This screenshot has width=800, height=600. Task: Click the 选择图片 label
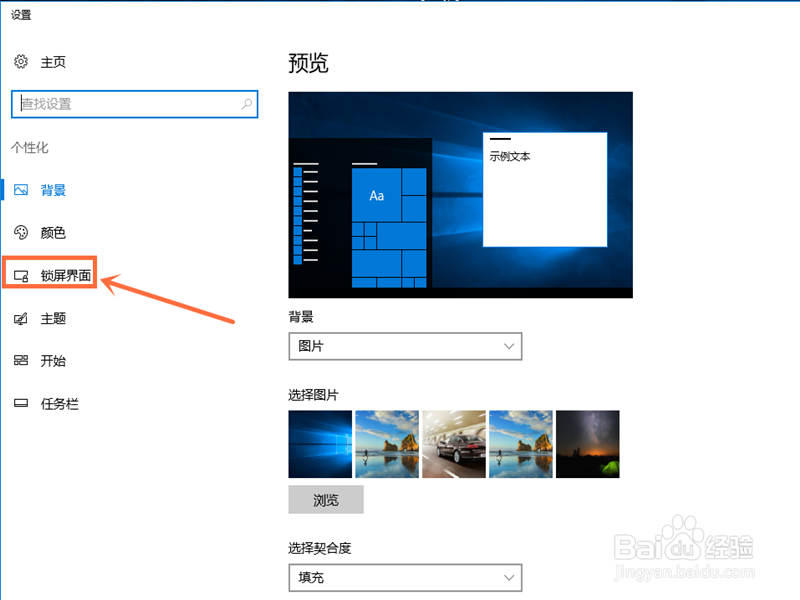point(313,395)
